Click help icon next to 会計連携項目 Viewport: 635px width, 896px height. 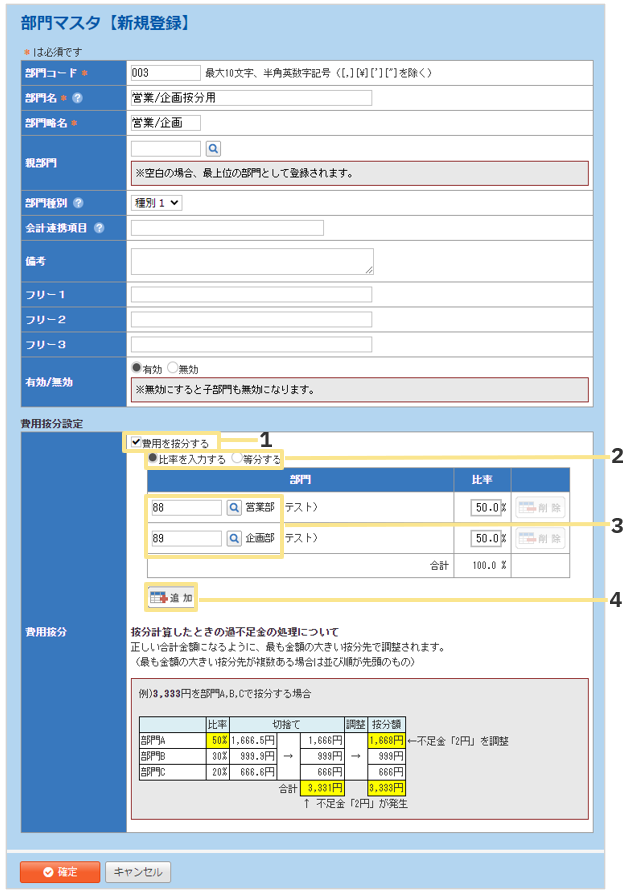coord(99,228)
